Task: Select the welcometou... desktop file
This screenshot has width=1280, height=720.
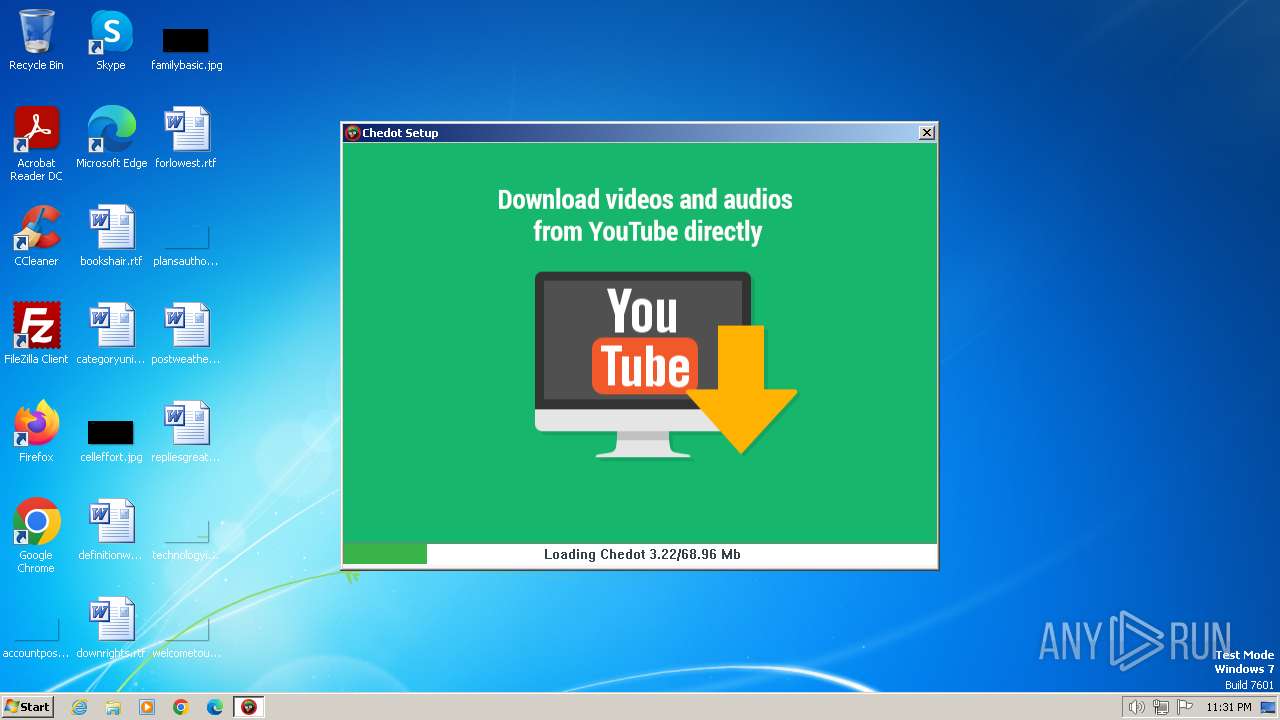Action: (x=186, y=638)
